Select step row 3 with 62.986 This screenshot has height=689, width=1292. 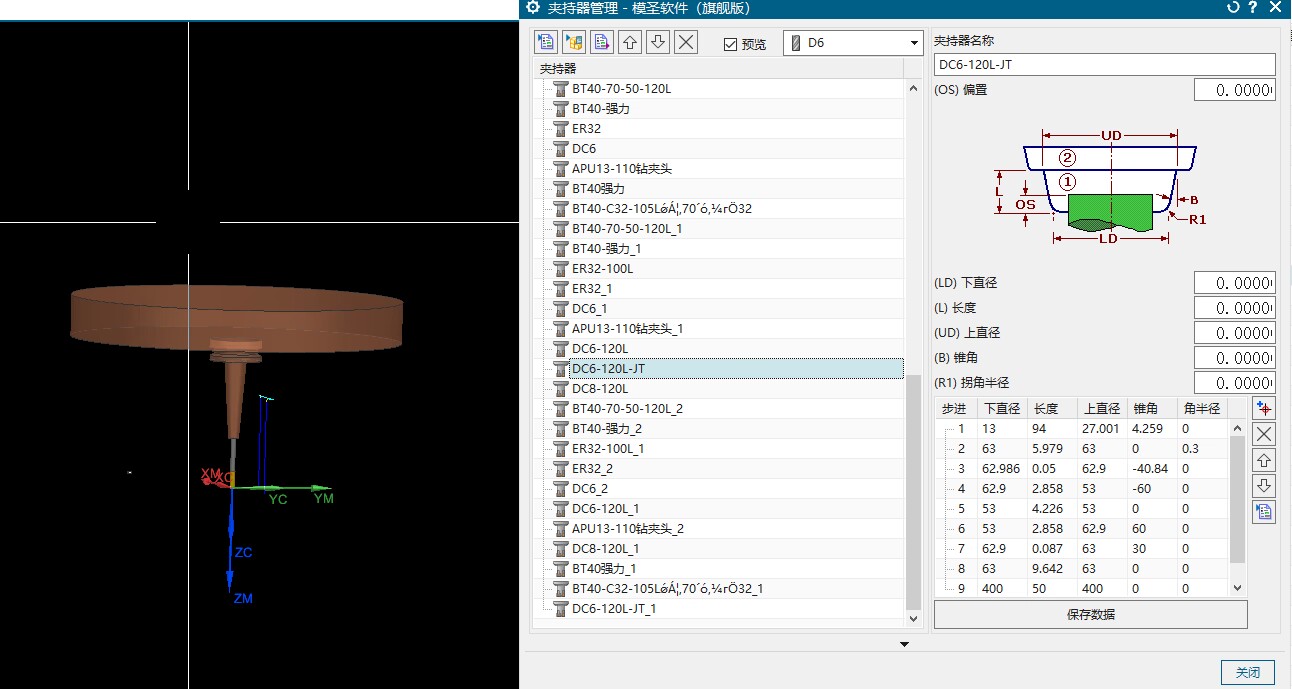pos(1082,468)
